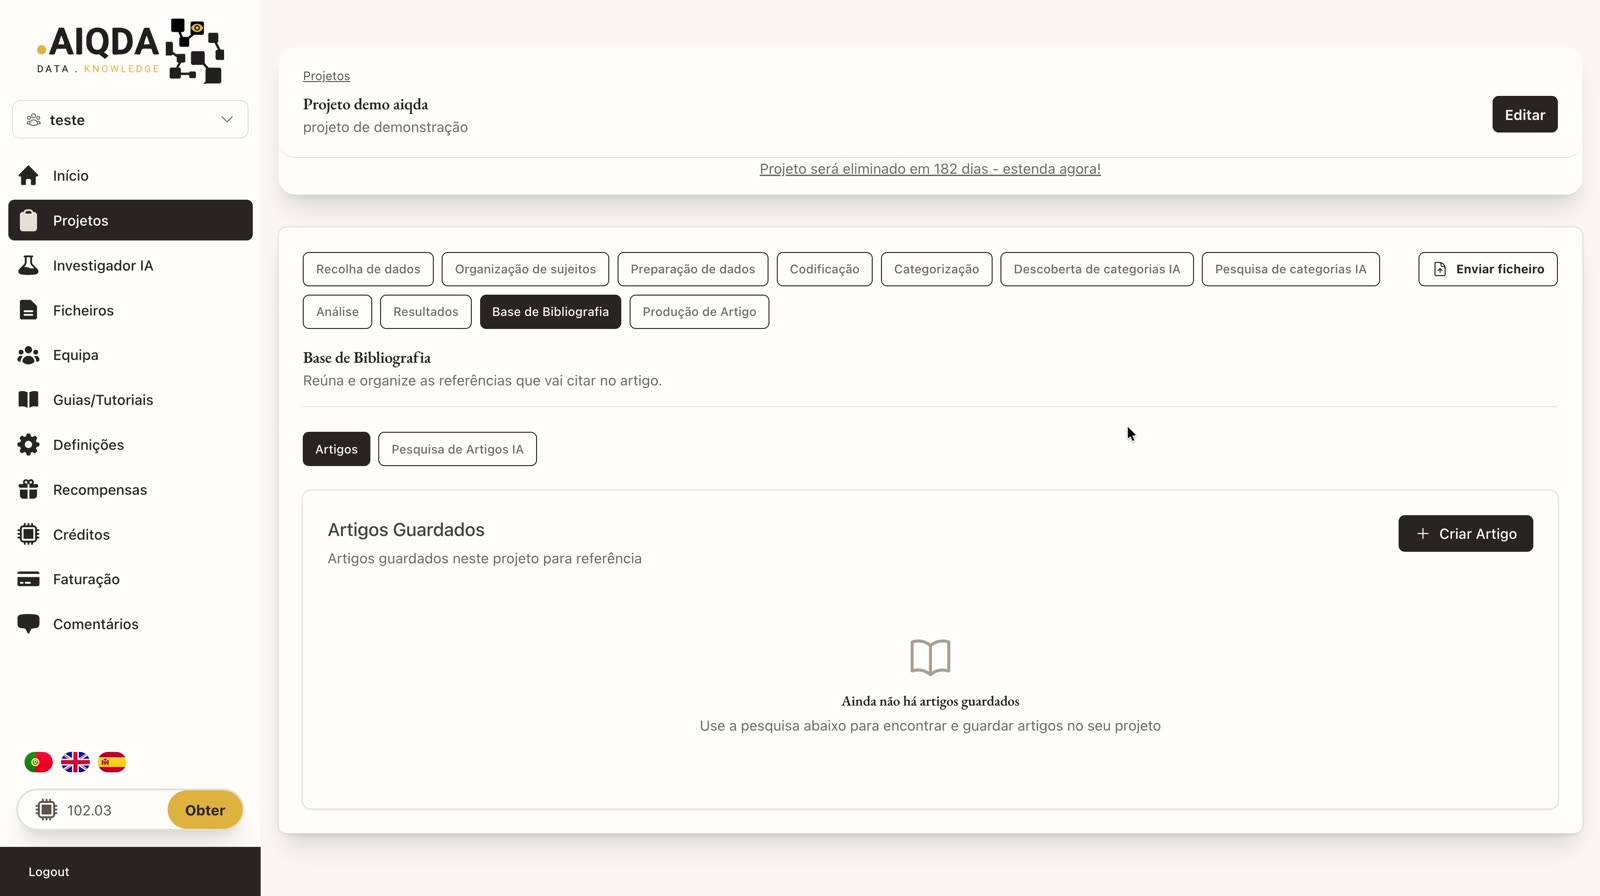The image size is (1600, 896).
Task: Click the Recompensas gift icon
Action: tap(28, 490)
